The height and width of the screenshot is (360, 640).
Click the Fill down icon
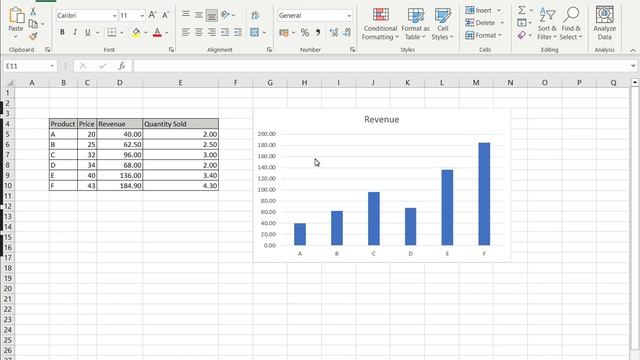[x=522, y=23]
